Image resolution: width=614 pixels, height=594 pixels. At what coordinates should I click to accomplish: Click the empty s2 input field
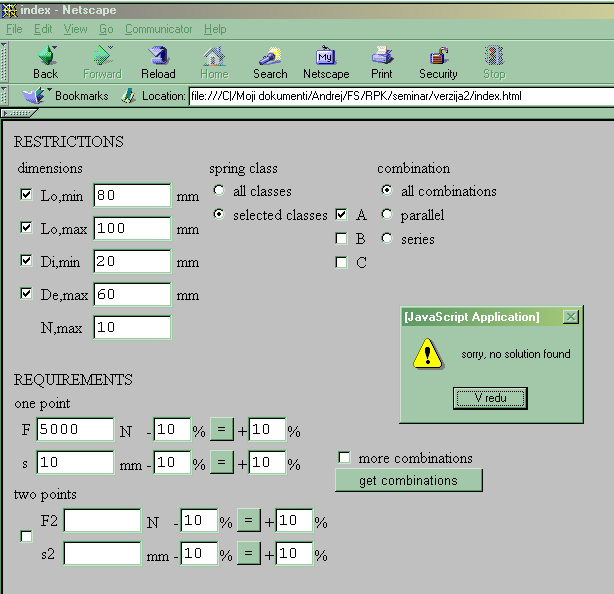(x=102, y=553)
